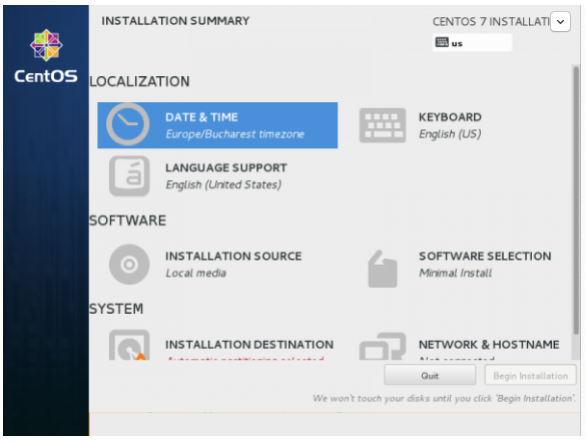Image resolution: width=587 pixels, height=443 pixels.
Task: Open the SOFTWARE SELECTION label
Action: click(485, 256)
